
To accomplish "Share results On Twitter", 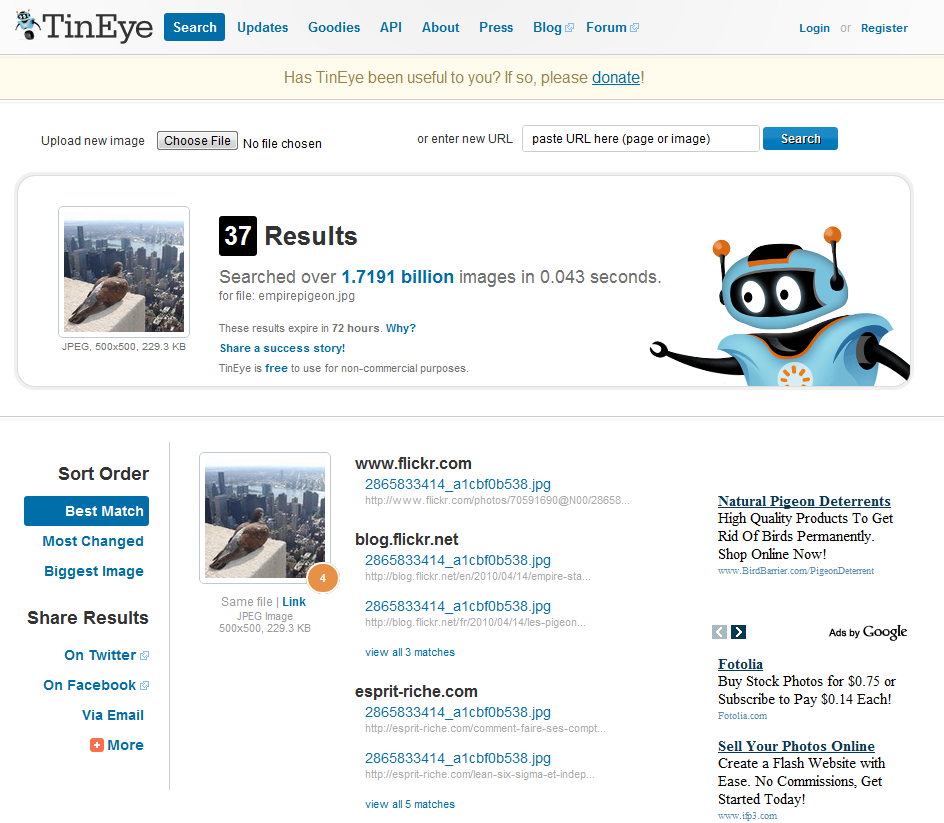I will tap(100, 655).
